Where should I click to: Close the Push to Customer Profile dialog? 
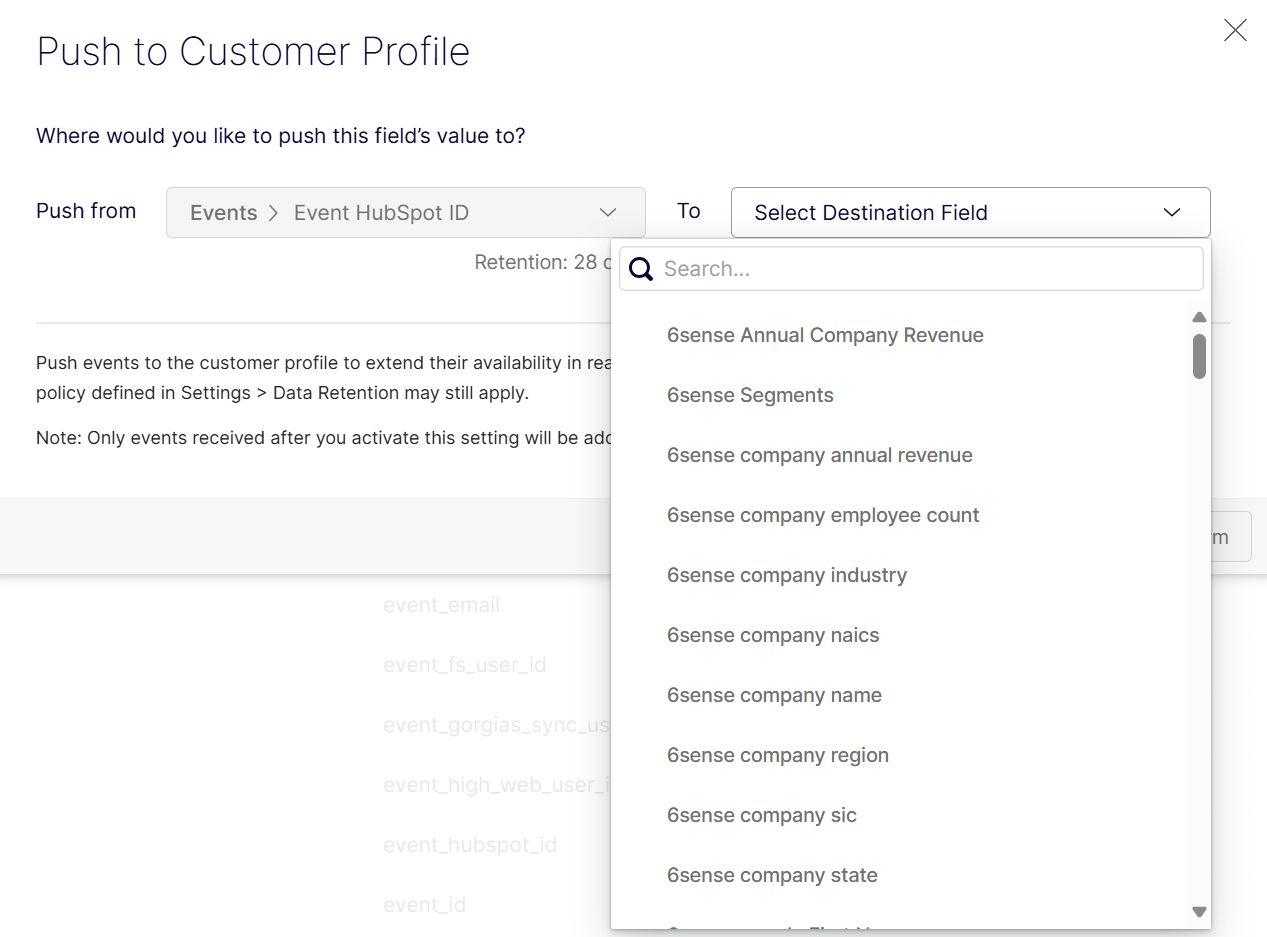[1235, 31]
